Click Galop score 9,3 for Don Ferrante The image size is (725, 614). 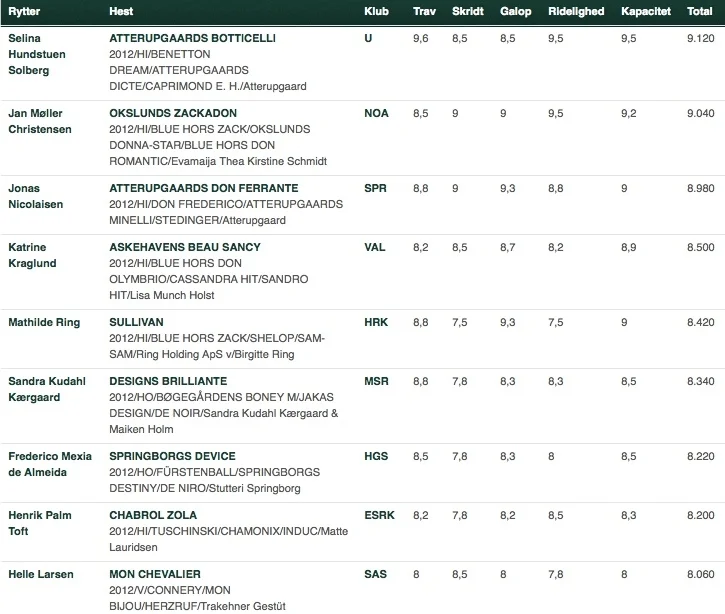508,188
